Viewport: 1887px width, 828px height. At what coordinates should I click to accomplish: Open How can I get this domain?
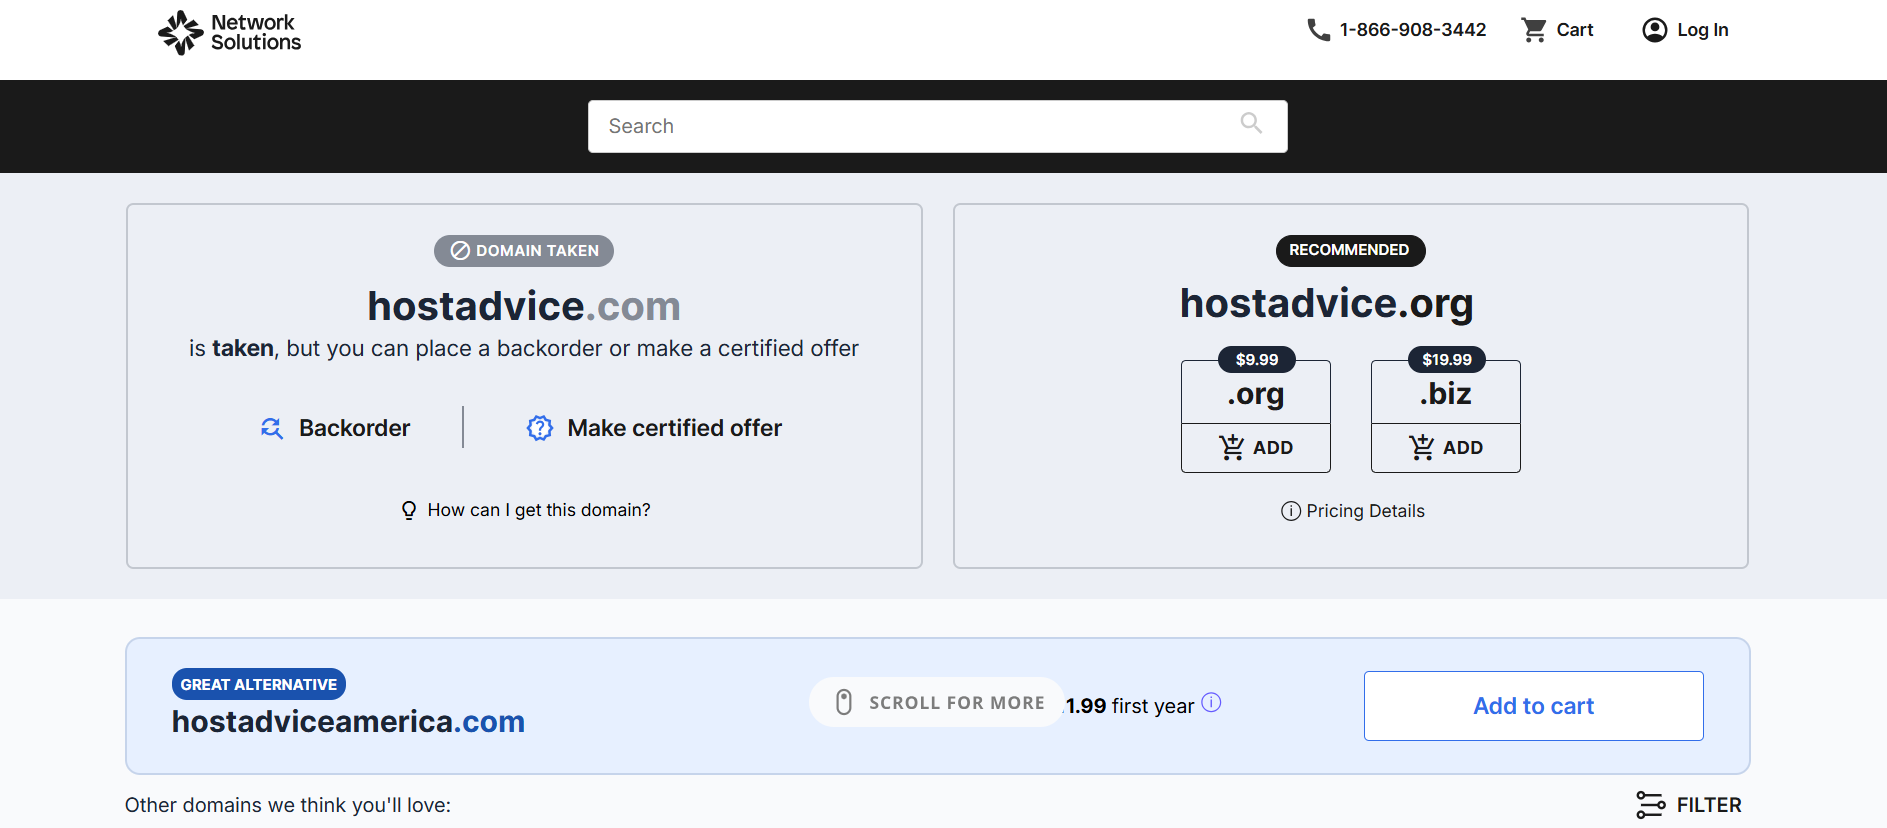pyautogui.click(x=539, y=510)
